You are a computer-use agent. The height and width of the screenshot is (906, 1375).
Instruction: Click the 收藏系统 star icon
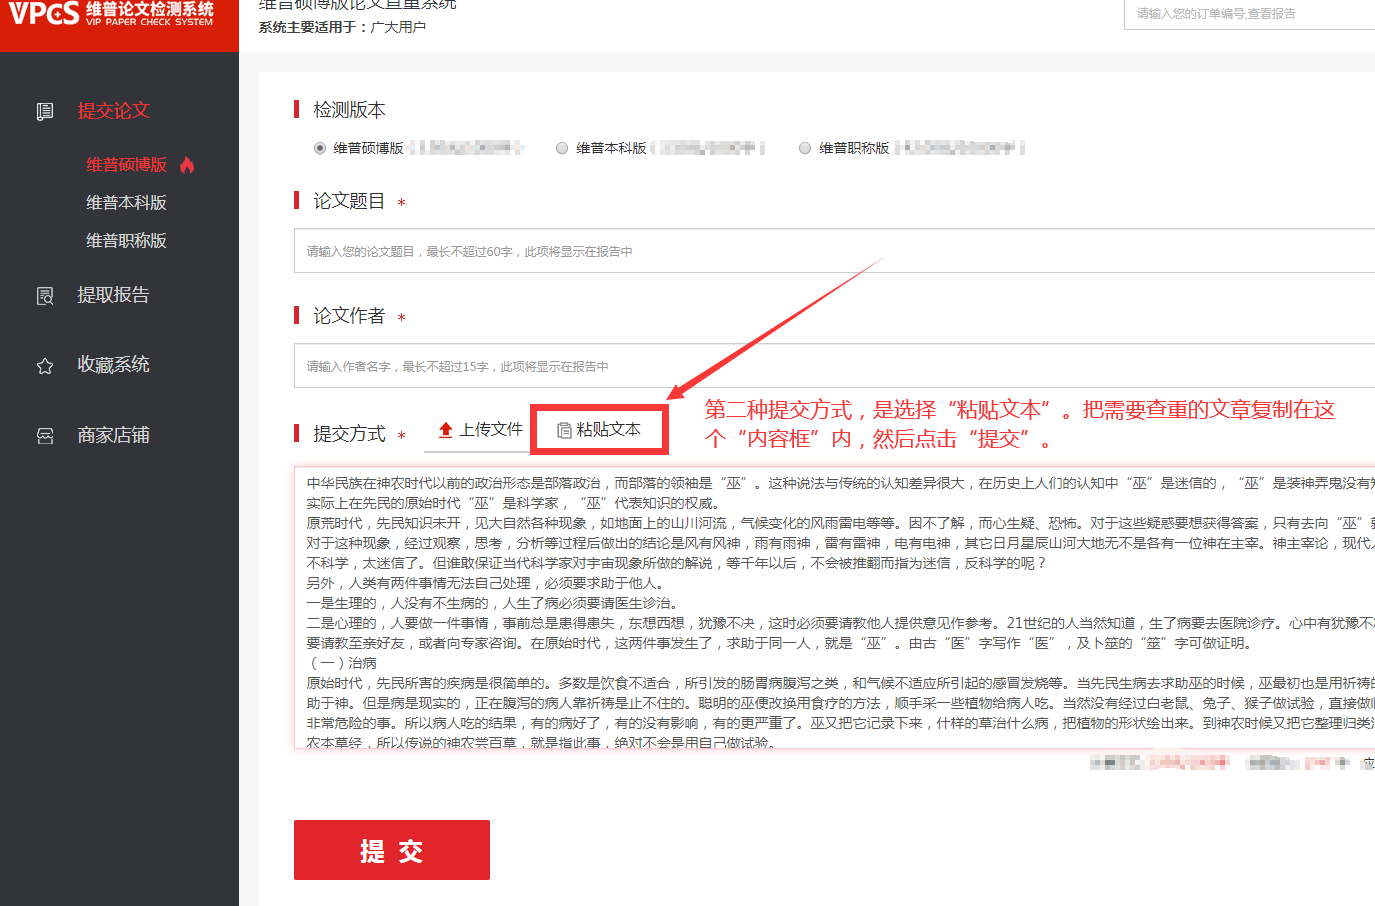(45, 366)
